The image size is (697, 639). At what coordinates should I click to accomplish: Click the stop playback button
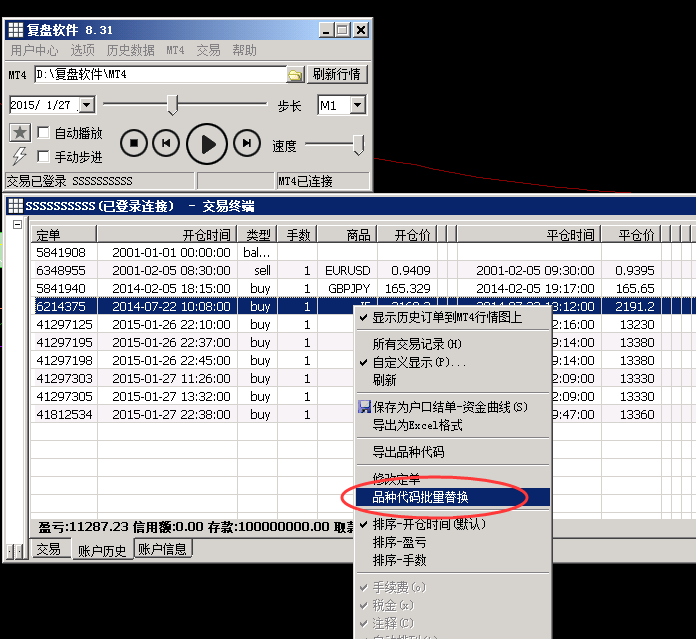pos(134,144)
